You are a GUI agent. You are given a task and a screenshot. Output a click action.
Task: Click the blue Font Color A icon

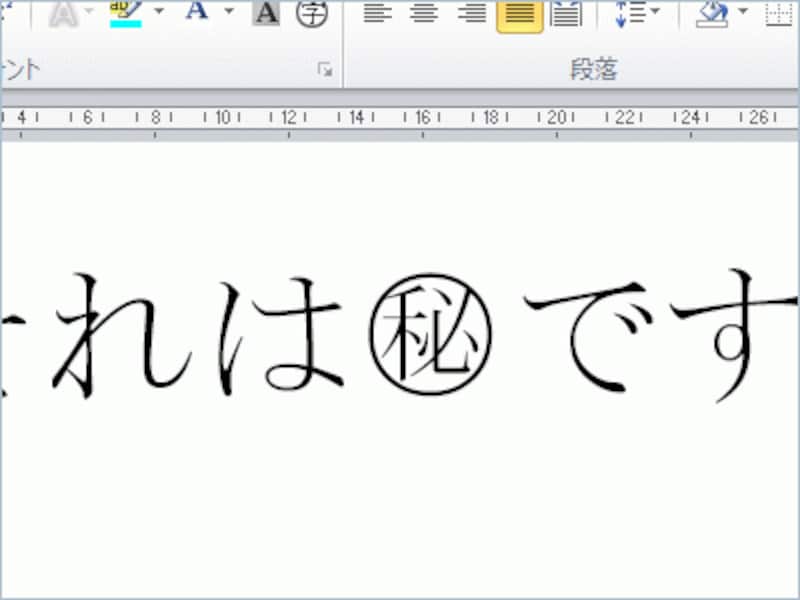click(198, 13)
